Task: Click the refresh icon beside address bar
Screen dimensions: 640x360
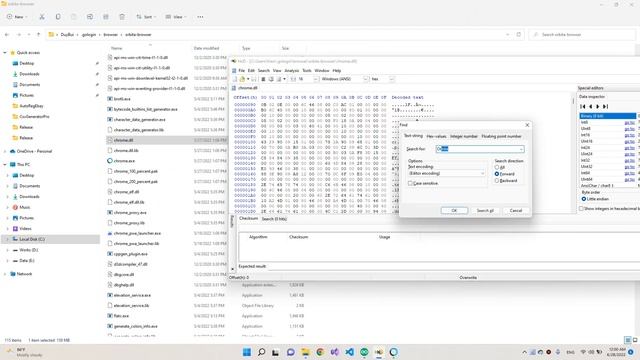Action: [519, 35]
